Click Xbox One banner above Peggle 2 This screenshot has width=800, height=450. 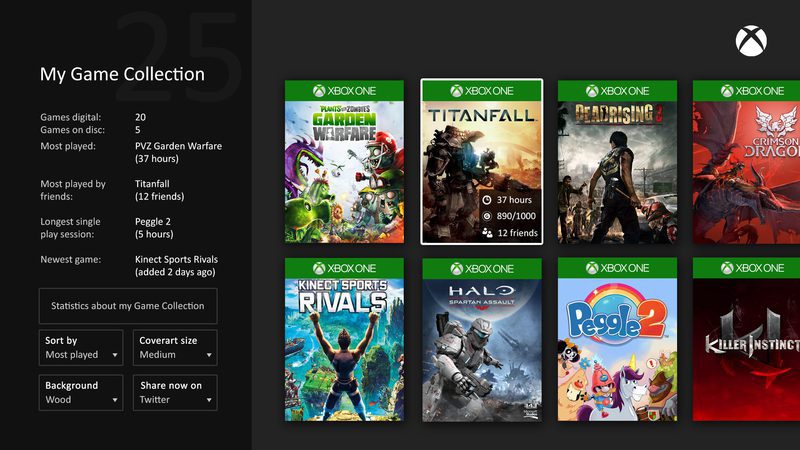[x=617, y=269]
